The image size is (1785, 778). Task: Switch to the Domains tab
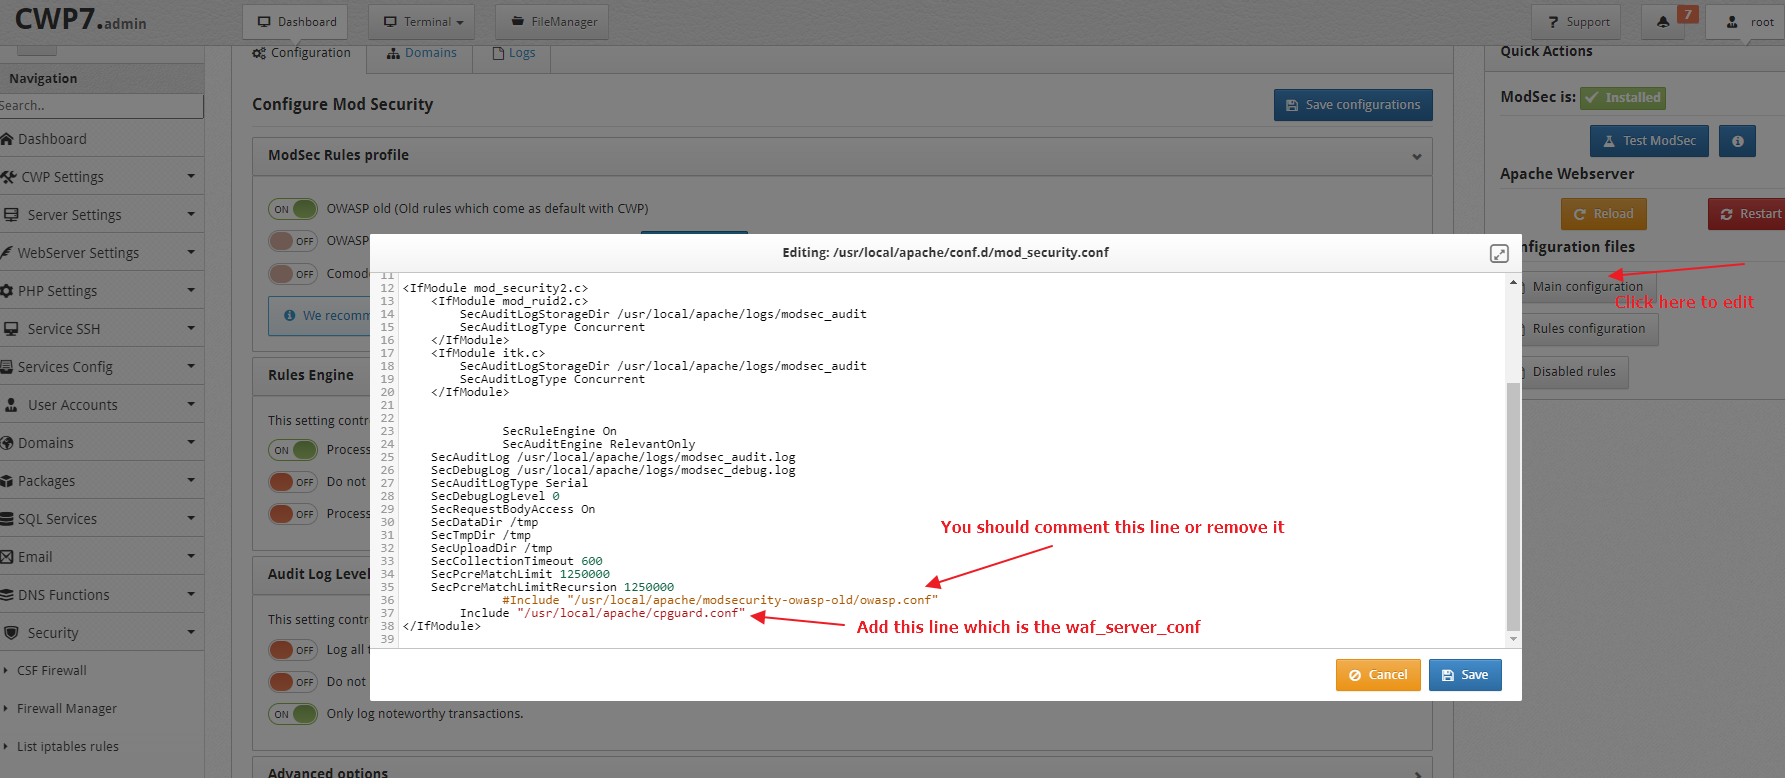coord(422,53)
